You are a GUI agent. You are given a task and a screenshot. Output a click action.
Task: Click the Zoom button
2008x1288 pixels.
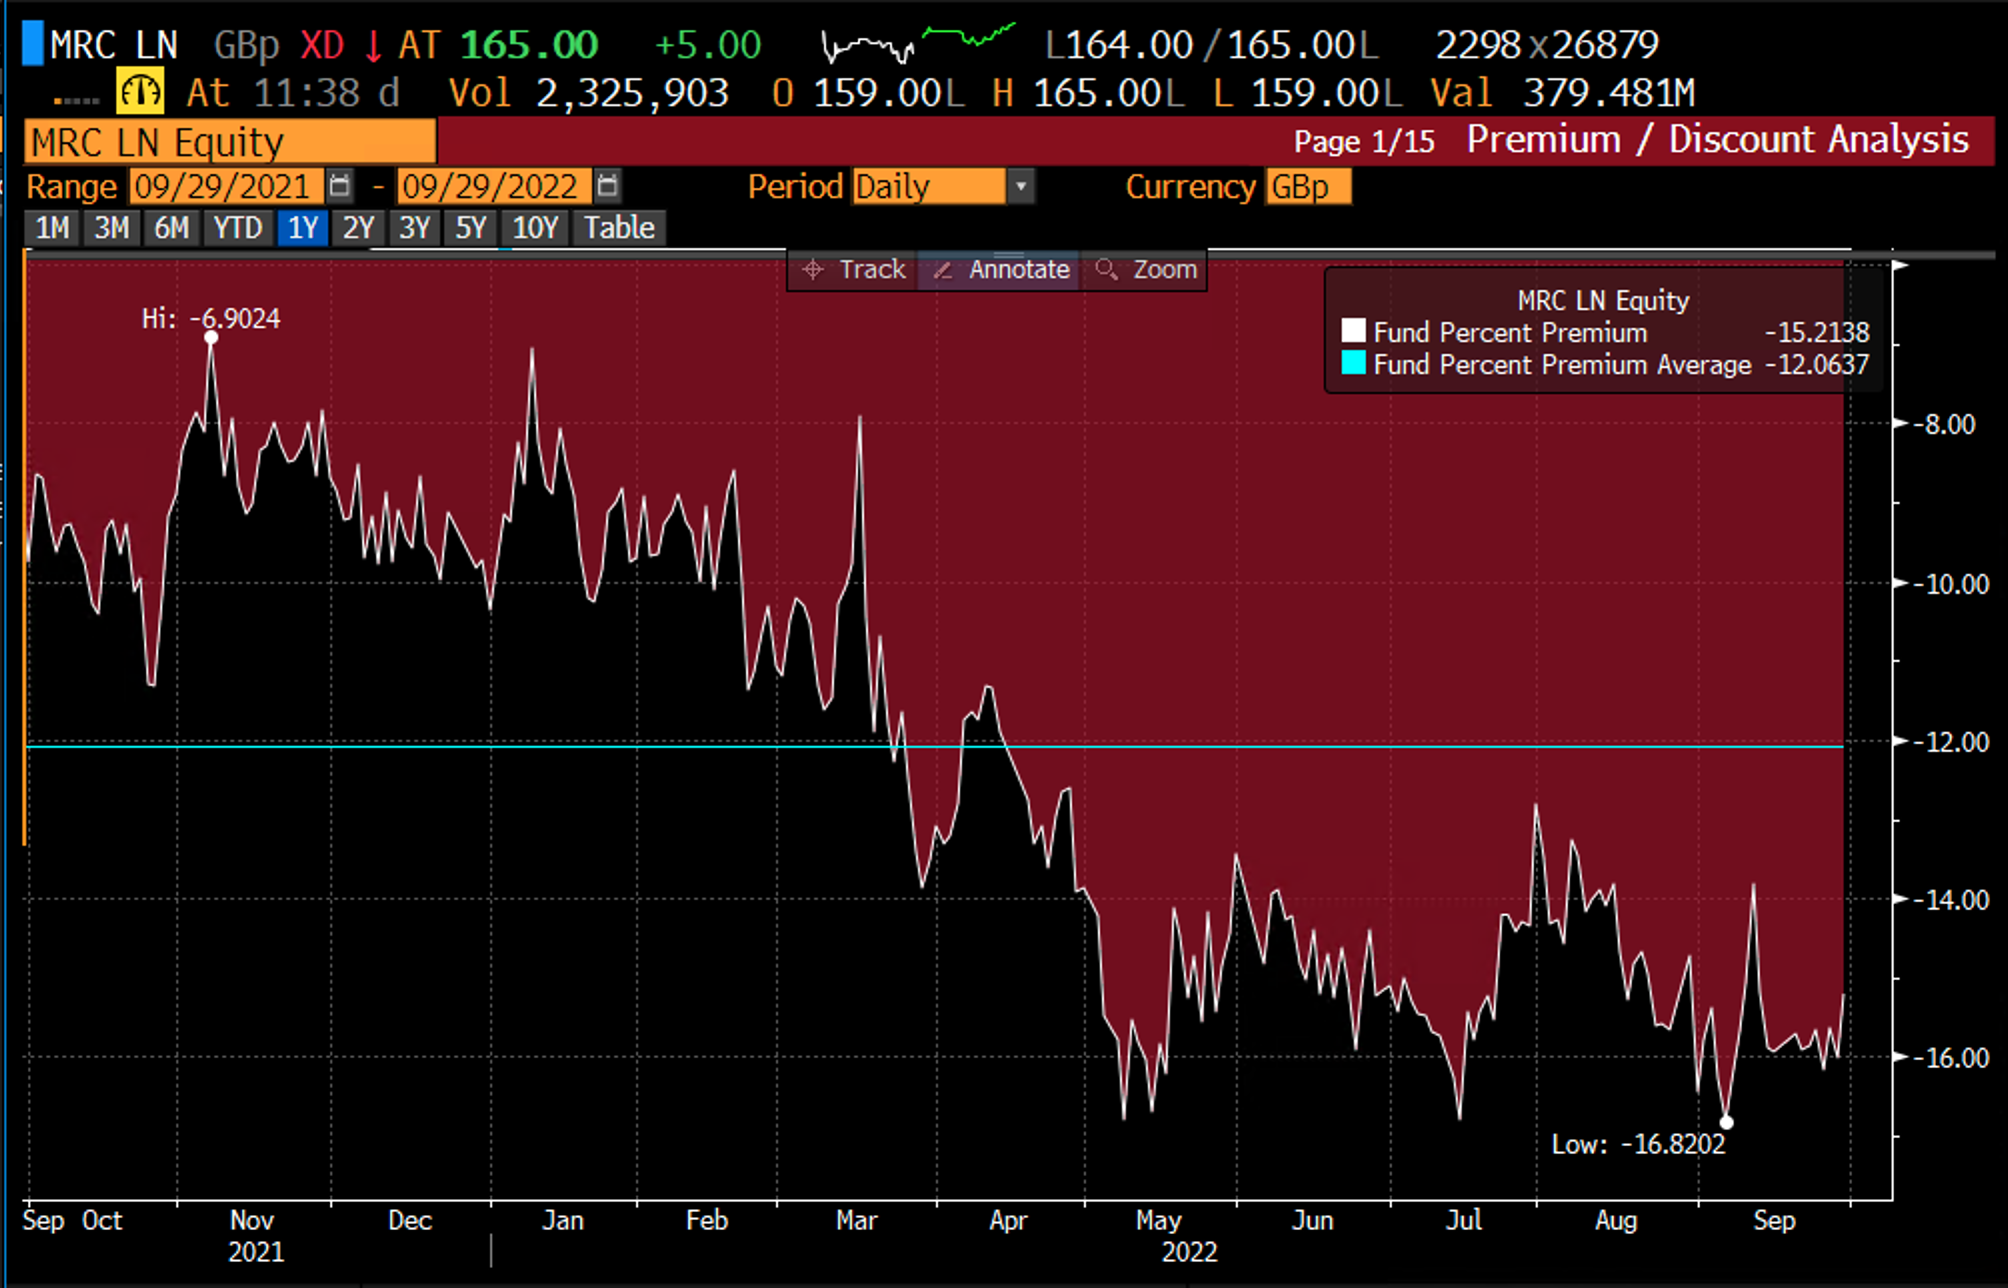click(1145, 269)
